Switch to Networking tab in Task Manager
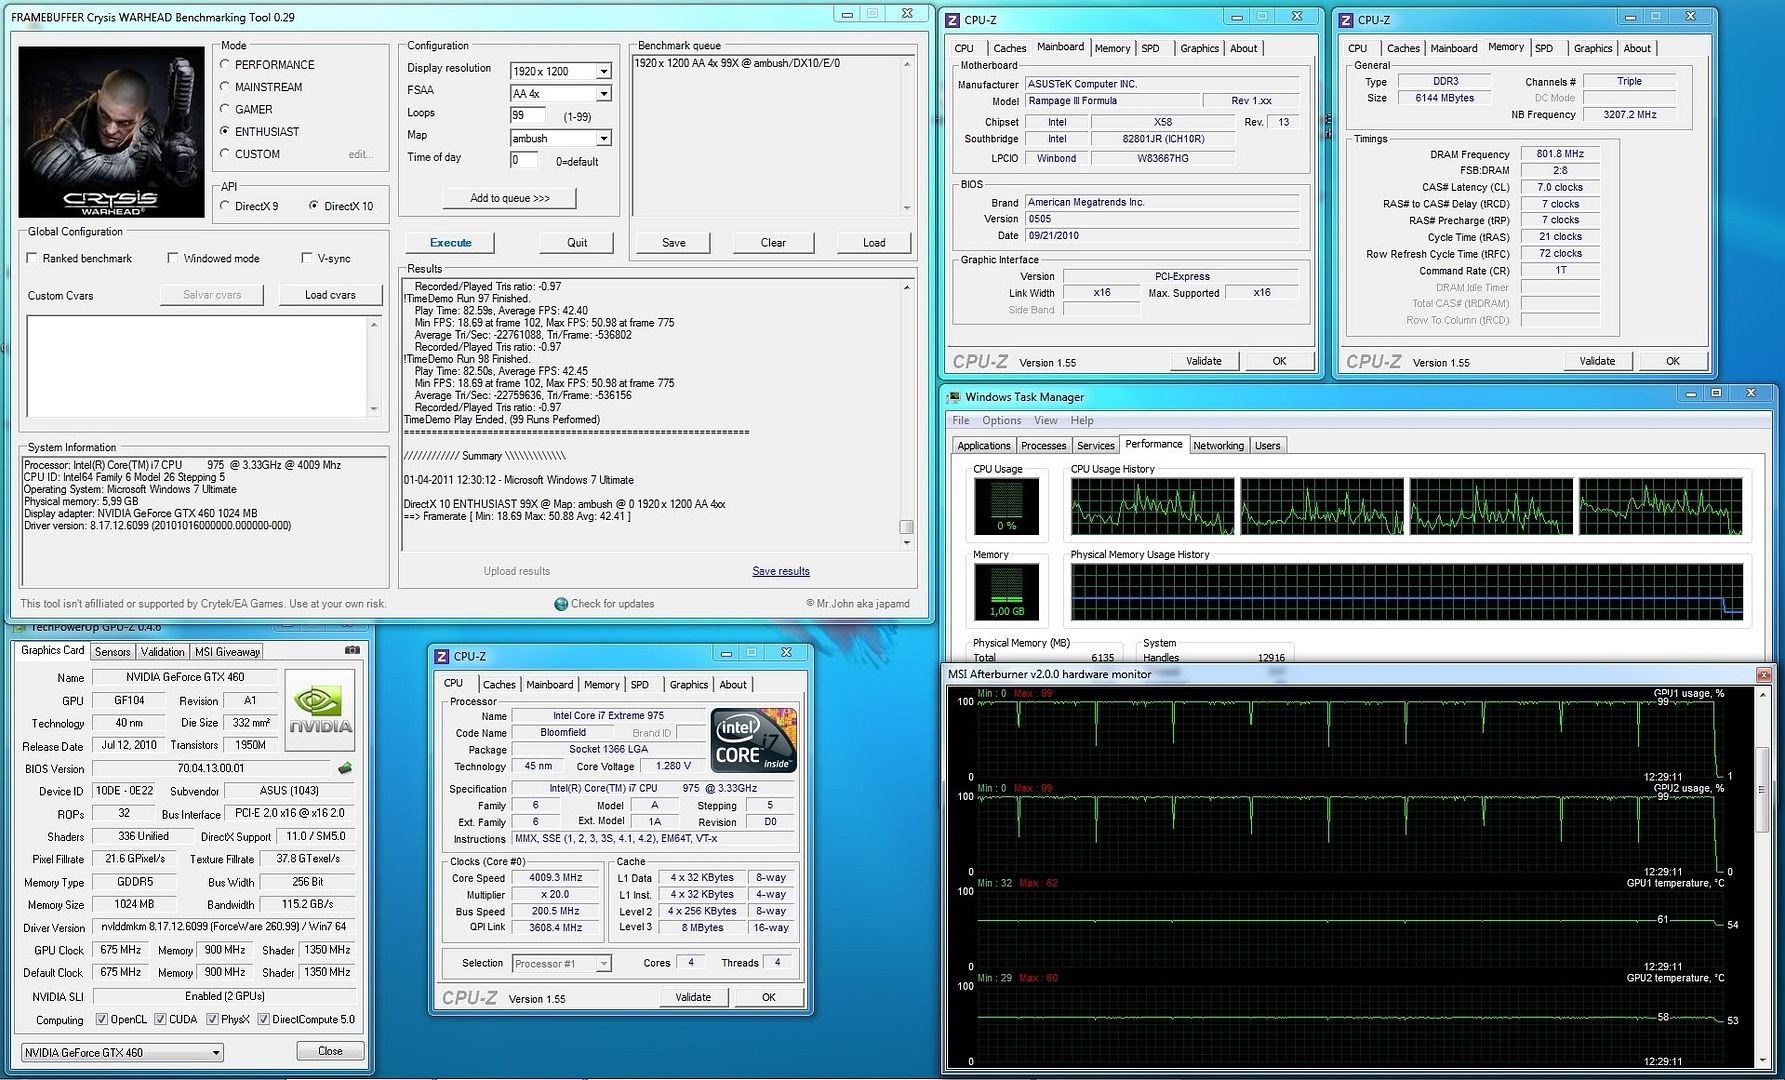The width and height of the screenshot is (1785, 1080). tap(1218, 446)
